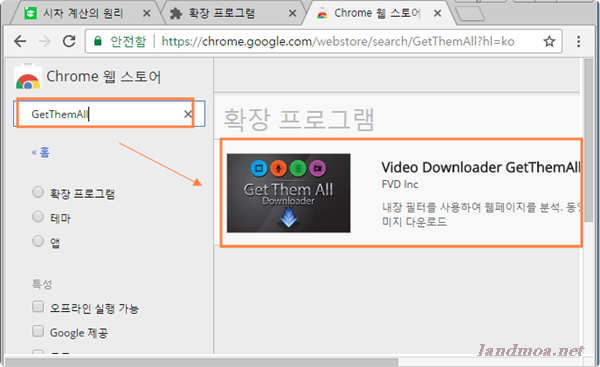Enable the 오프라인 실행 가능 checkbox
This screenshot has width=600, height=367.
coord(38,307)
